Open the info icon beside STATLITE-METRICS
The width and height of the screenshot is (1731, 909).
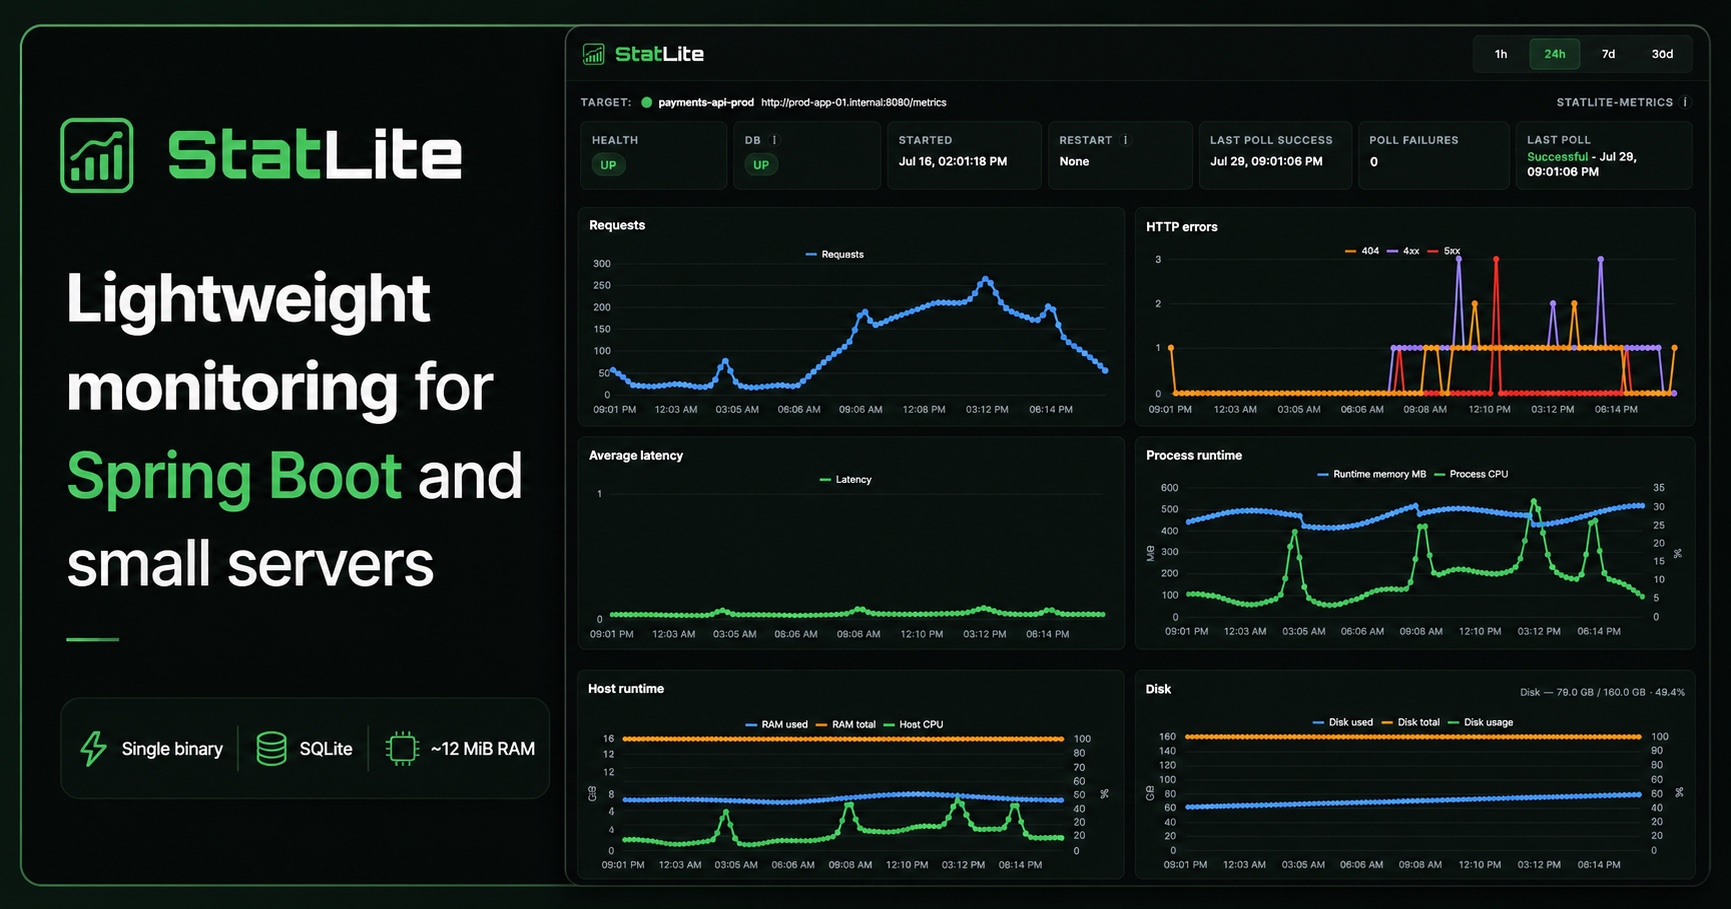pyautogui.click(x=1685, y=102)
